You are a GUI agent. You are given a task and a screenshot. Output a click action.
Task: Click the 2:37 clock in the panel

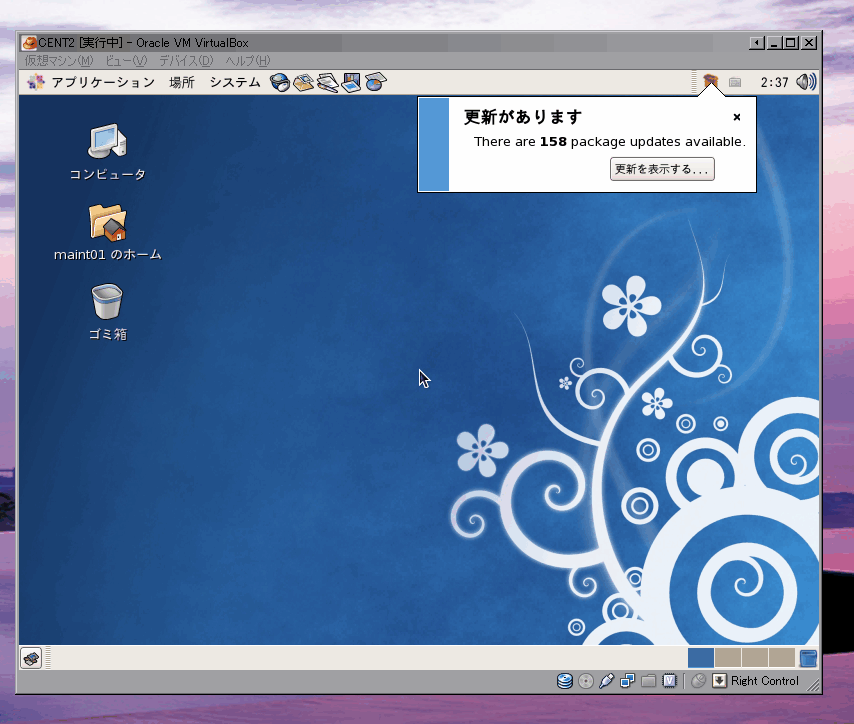pos(774,82)
